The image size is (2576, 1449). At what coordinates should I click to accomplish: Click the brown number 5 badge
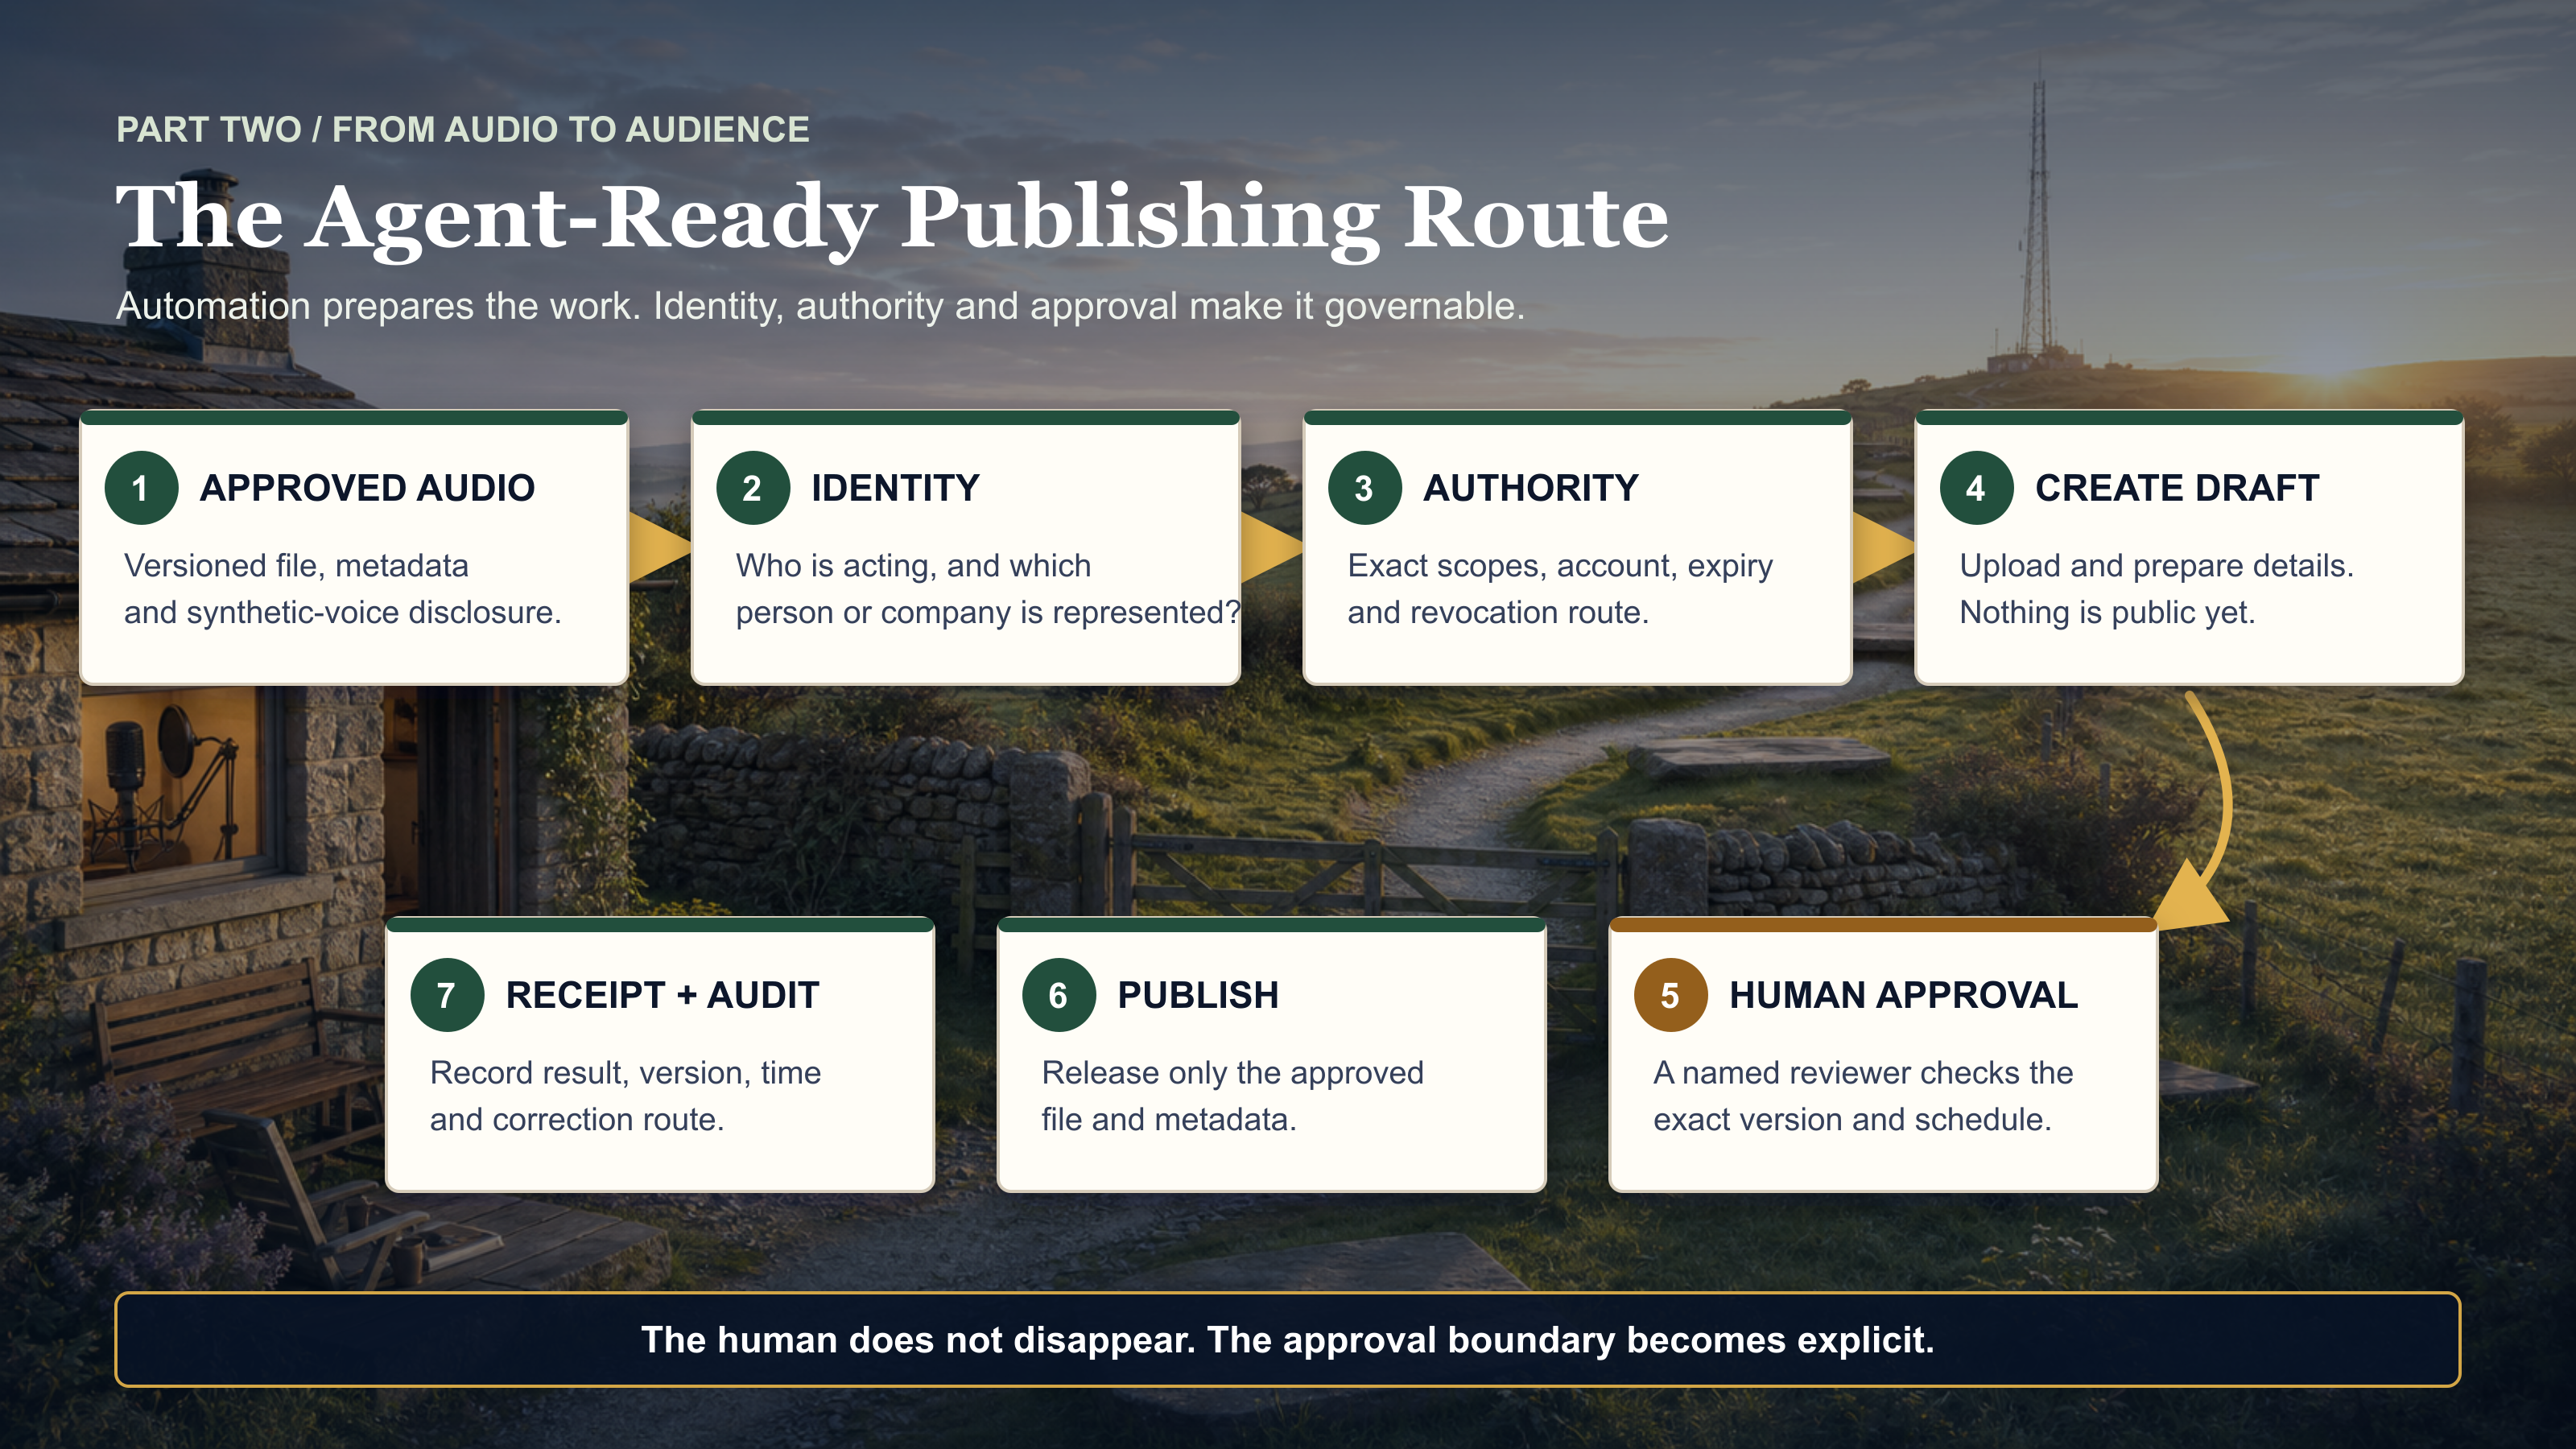pos(1670,995)
